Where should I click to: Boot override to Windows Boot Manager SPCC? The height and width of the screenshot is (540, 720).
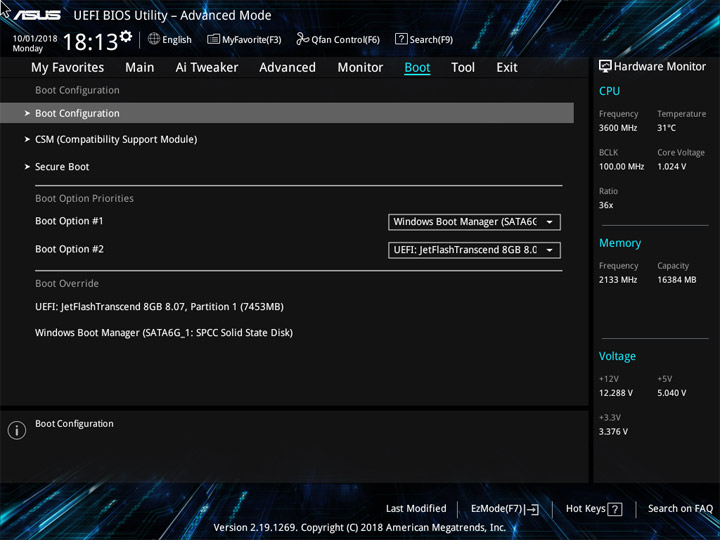164,333
